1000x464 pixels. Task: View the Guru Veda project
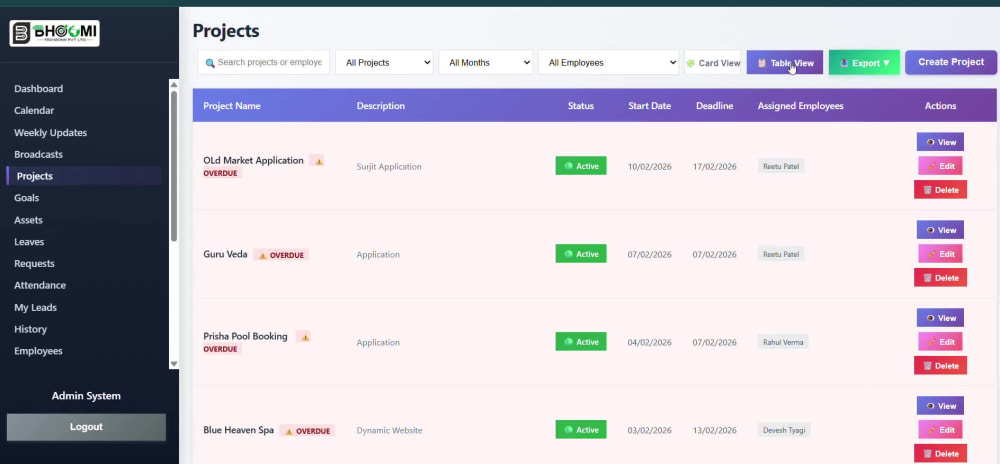click(940, 230)
